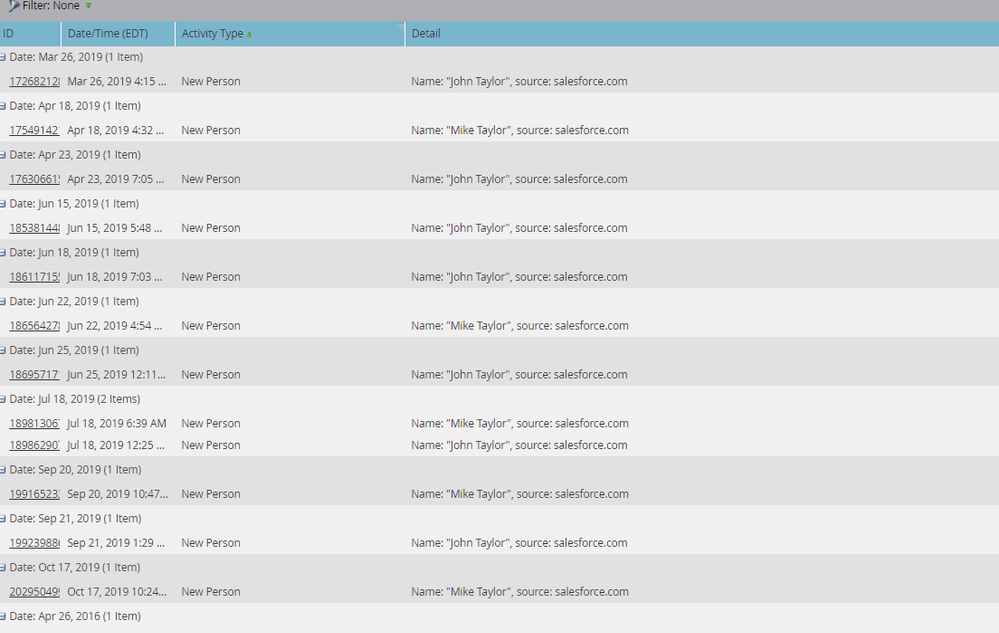The width and height of the screenshot is (999, 633).
Task: Collapse the Apr 26, 2016 group
Action: 4,617
